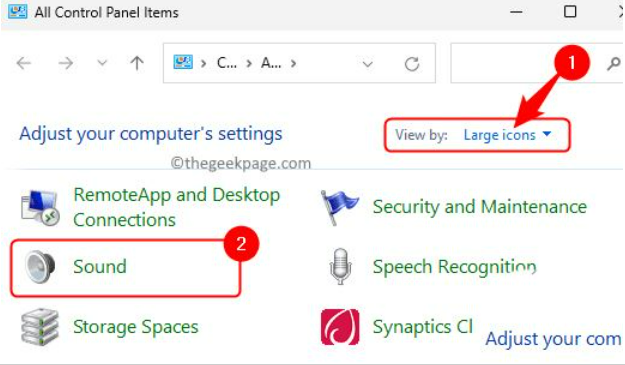
Task: Open the Sound link
Action: [x=100, y=267]
